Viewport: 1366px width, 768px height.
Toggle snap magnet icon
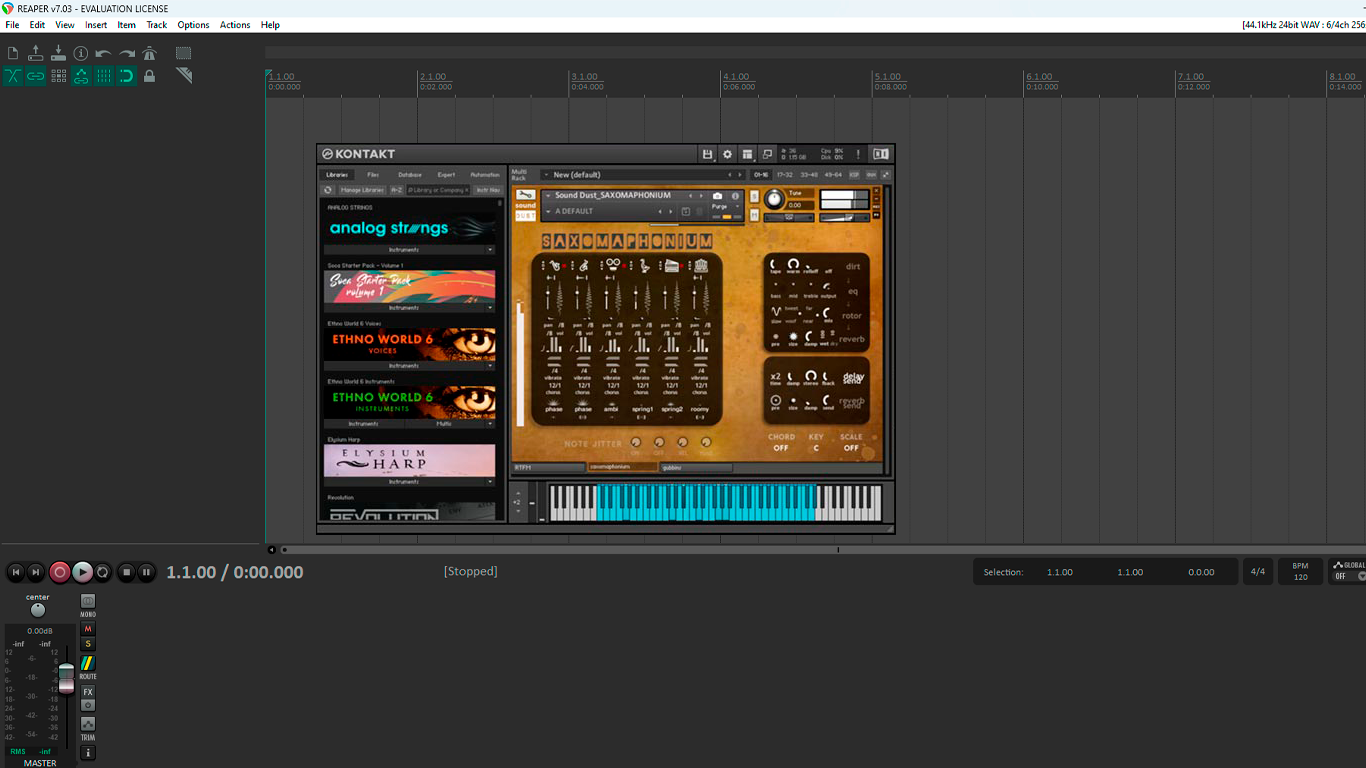tap(127, 76)
